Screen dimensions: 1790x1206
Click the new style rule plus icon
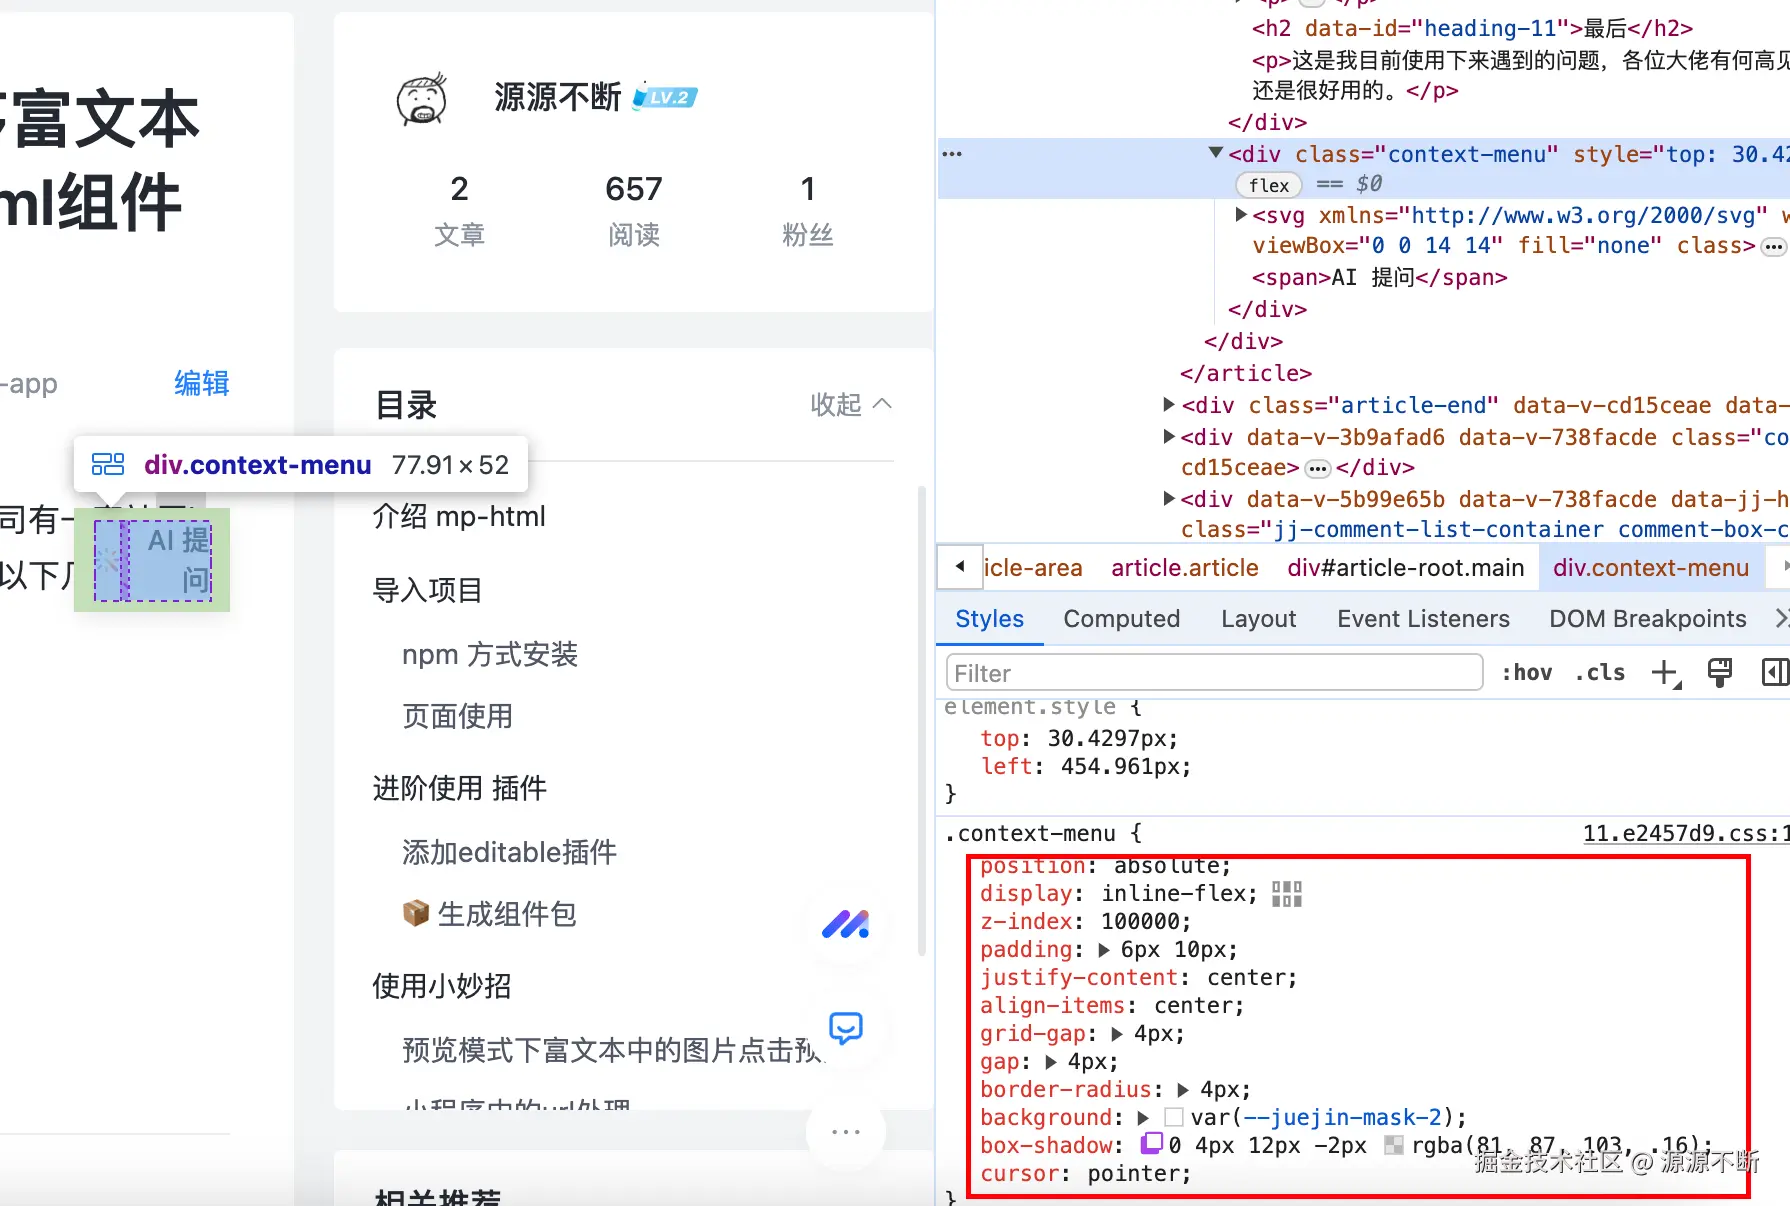(x=1666, y=673)
